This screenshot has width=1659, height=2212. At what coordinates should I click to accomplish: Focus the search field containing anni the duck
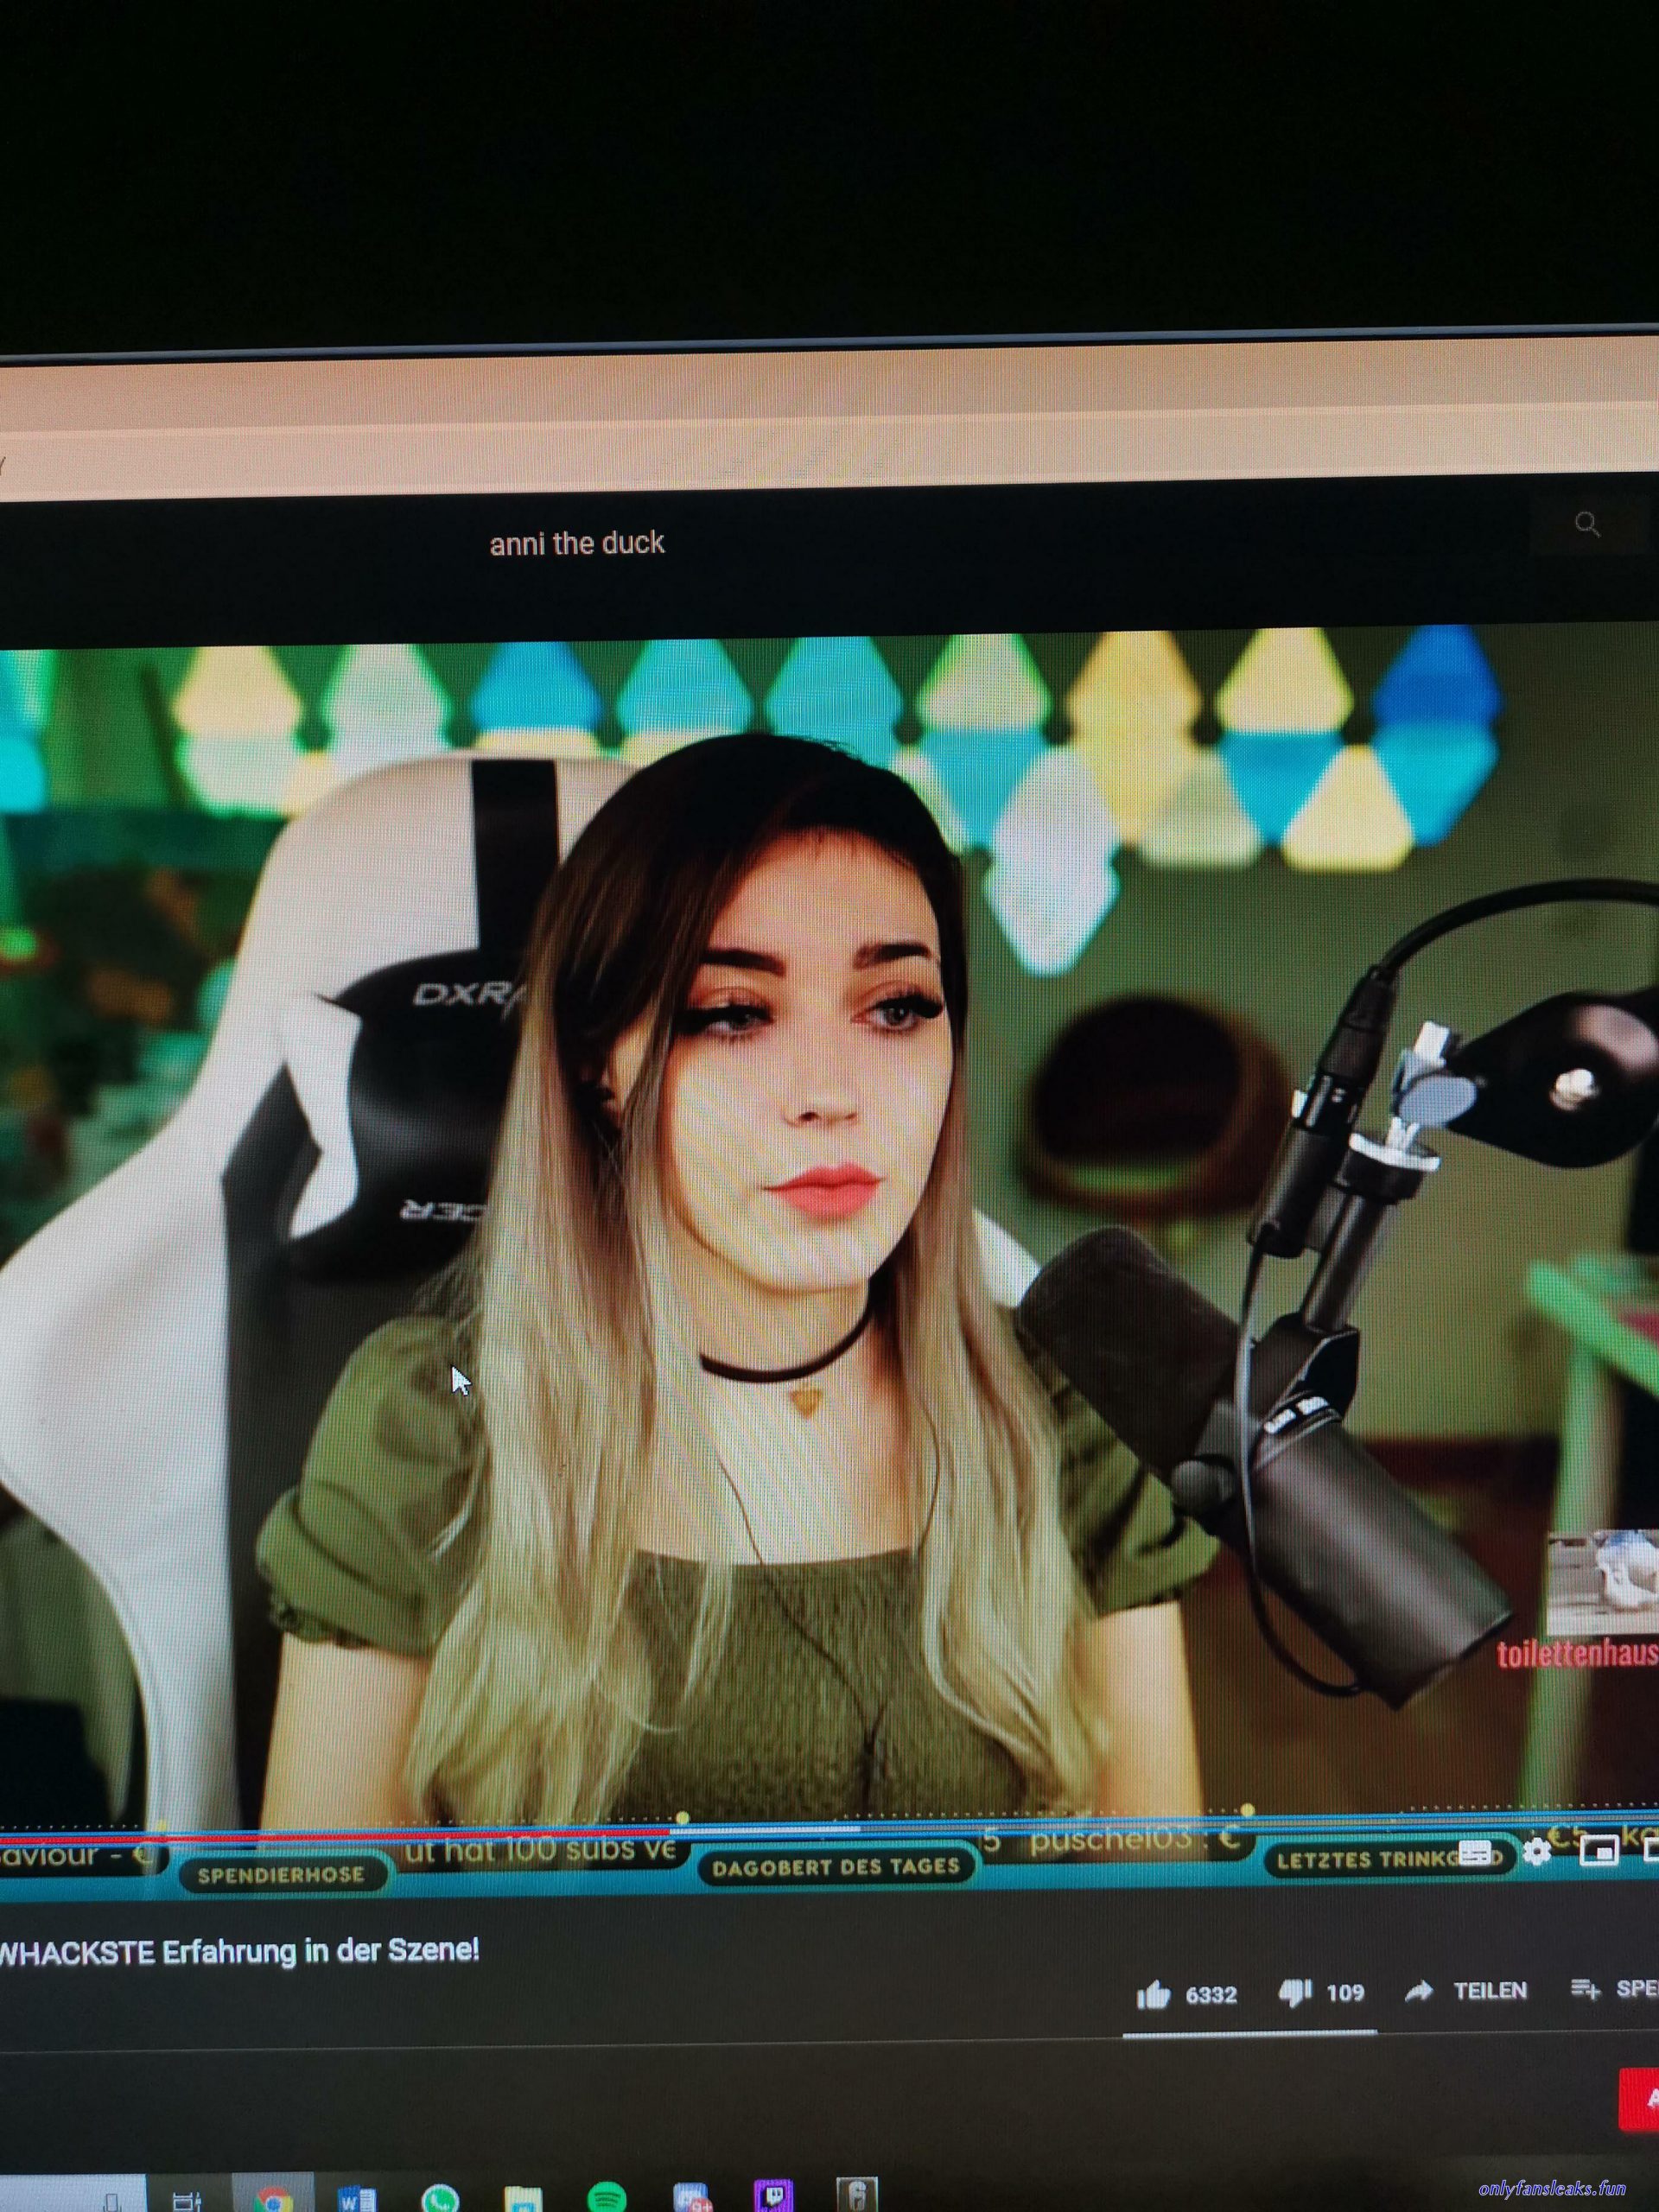(760, 543)
